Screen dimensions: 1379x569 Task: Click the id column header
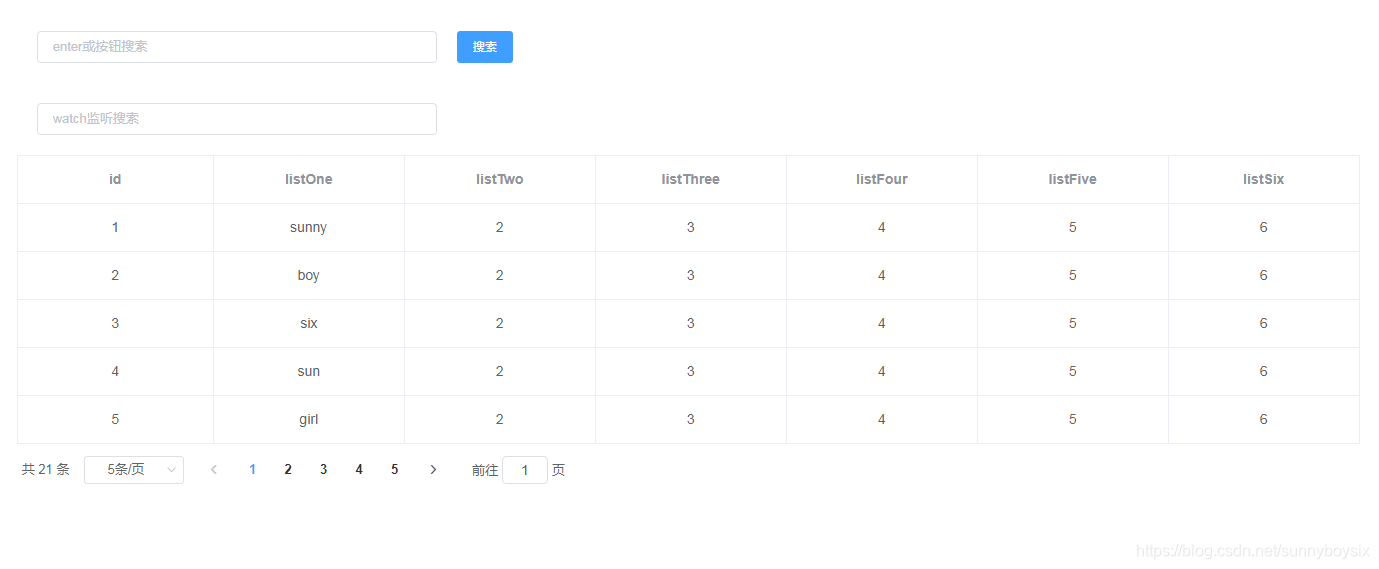tap(115, 180)
